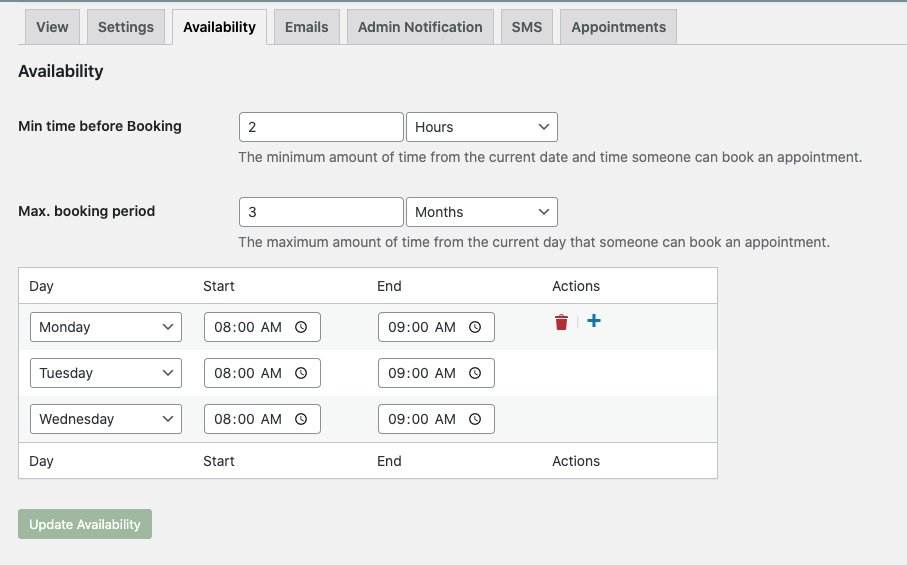
Task: Open clock picker for Monday end time
Action: point(475,327)
